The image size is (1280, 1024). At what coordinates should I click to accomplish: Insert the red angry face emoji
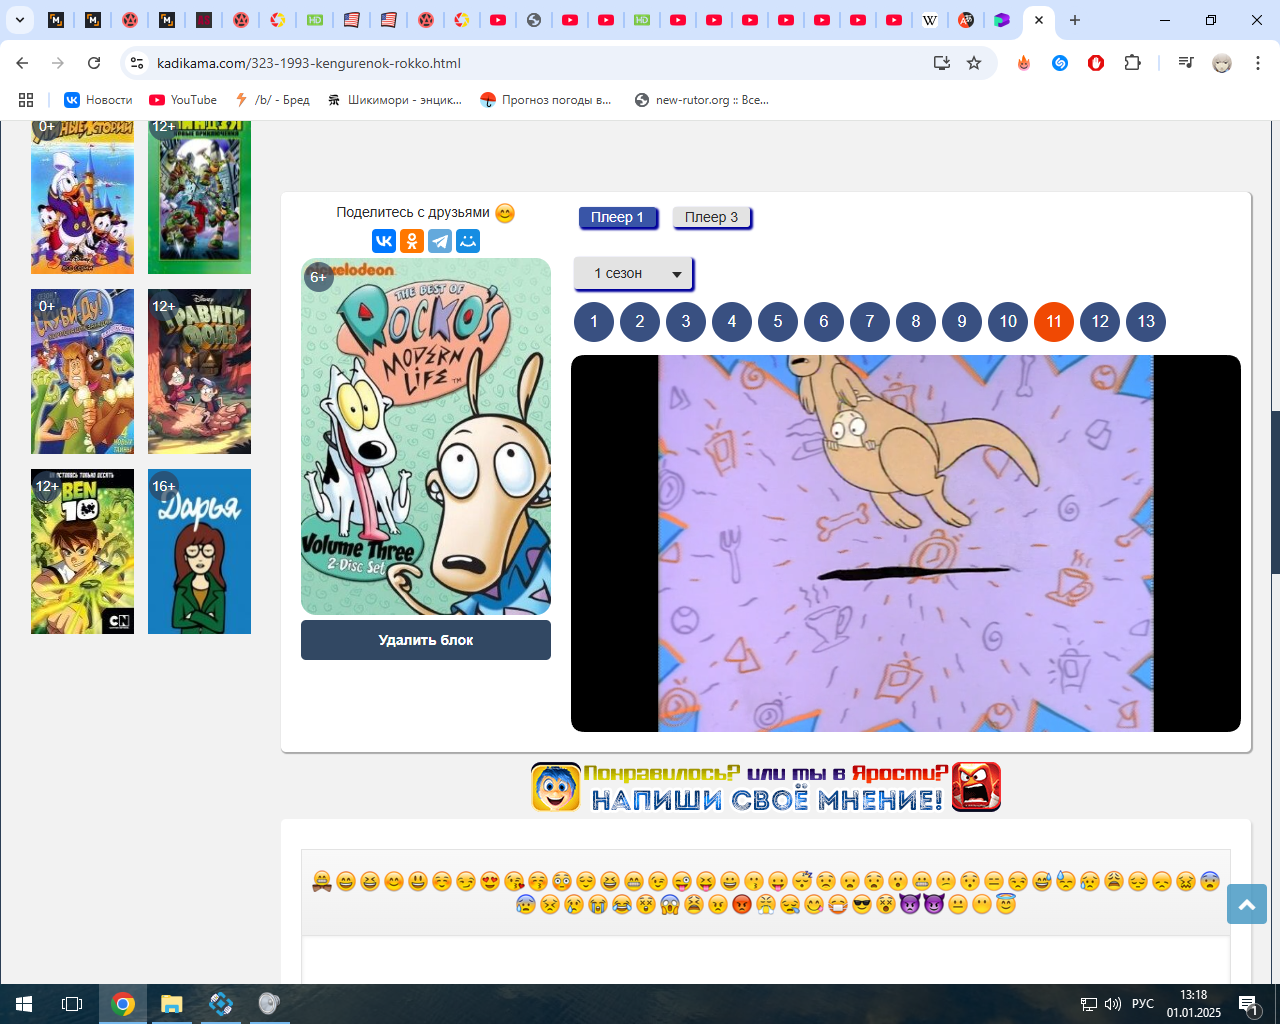point(742,905)
